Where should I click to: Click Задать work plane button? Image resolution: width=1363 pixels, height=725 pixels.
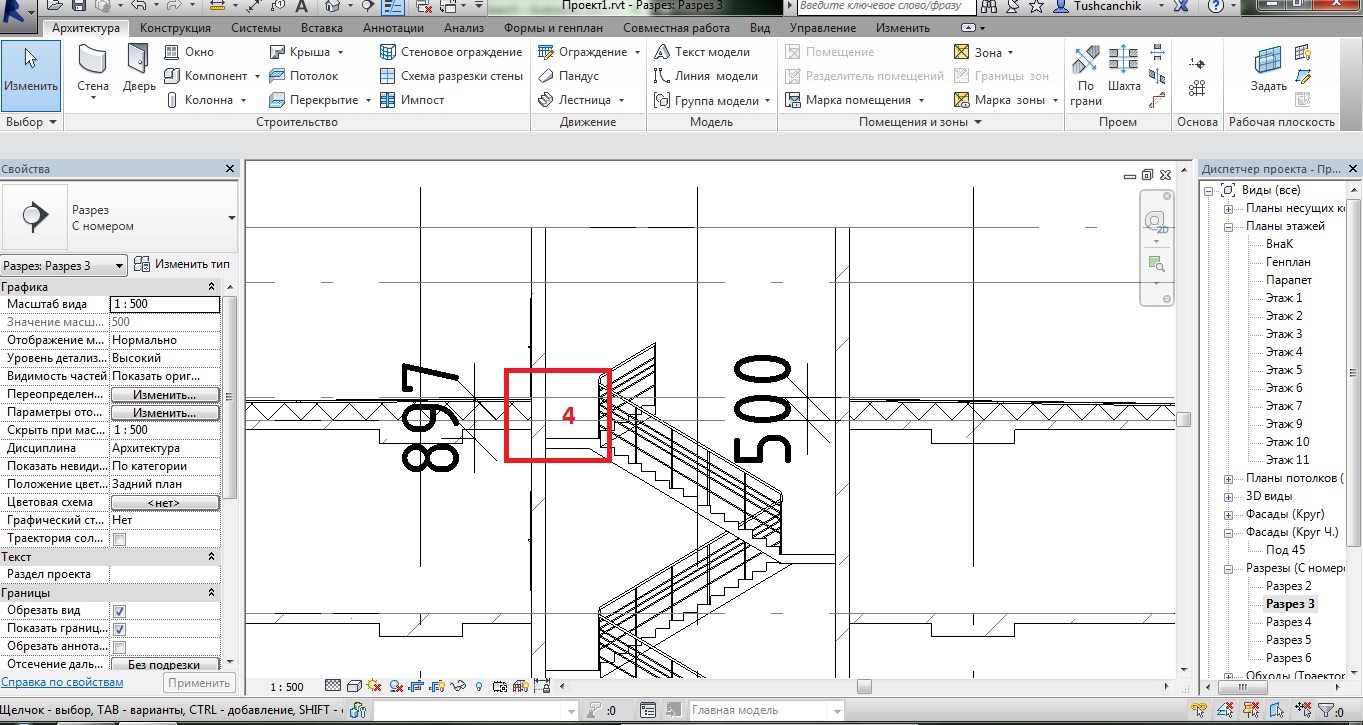(1268, 70)
